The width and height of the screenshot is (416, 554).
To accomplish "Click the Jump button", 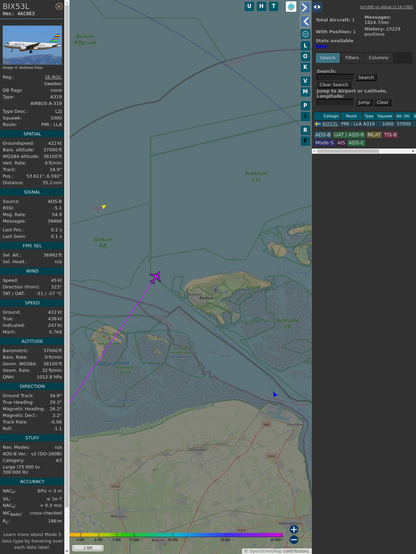I will click(x=364, y=102).
